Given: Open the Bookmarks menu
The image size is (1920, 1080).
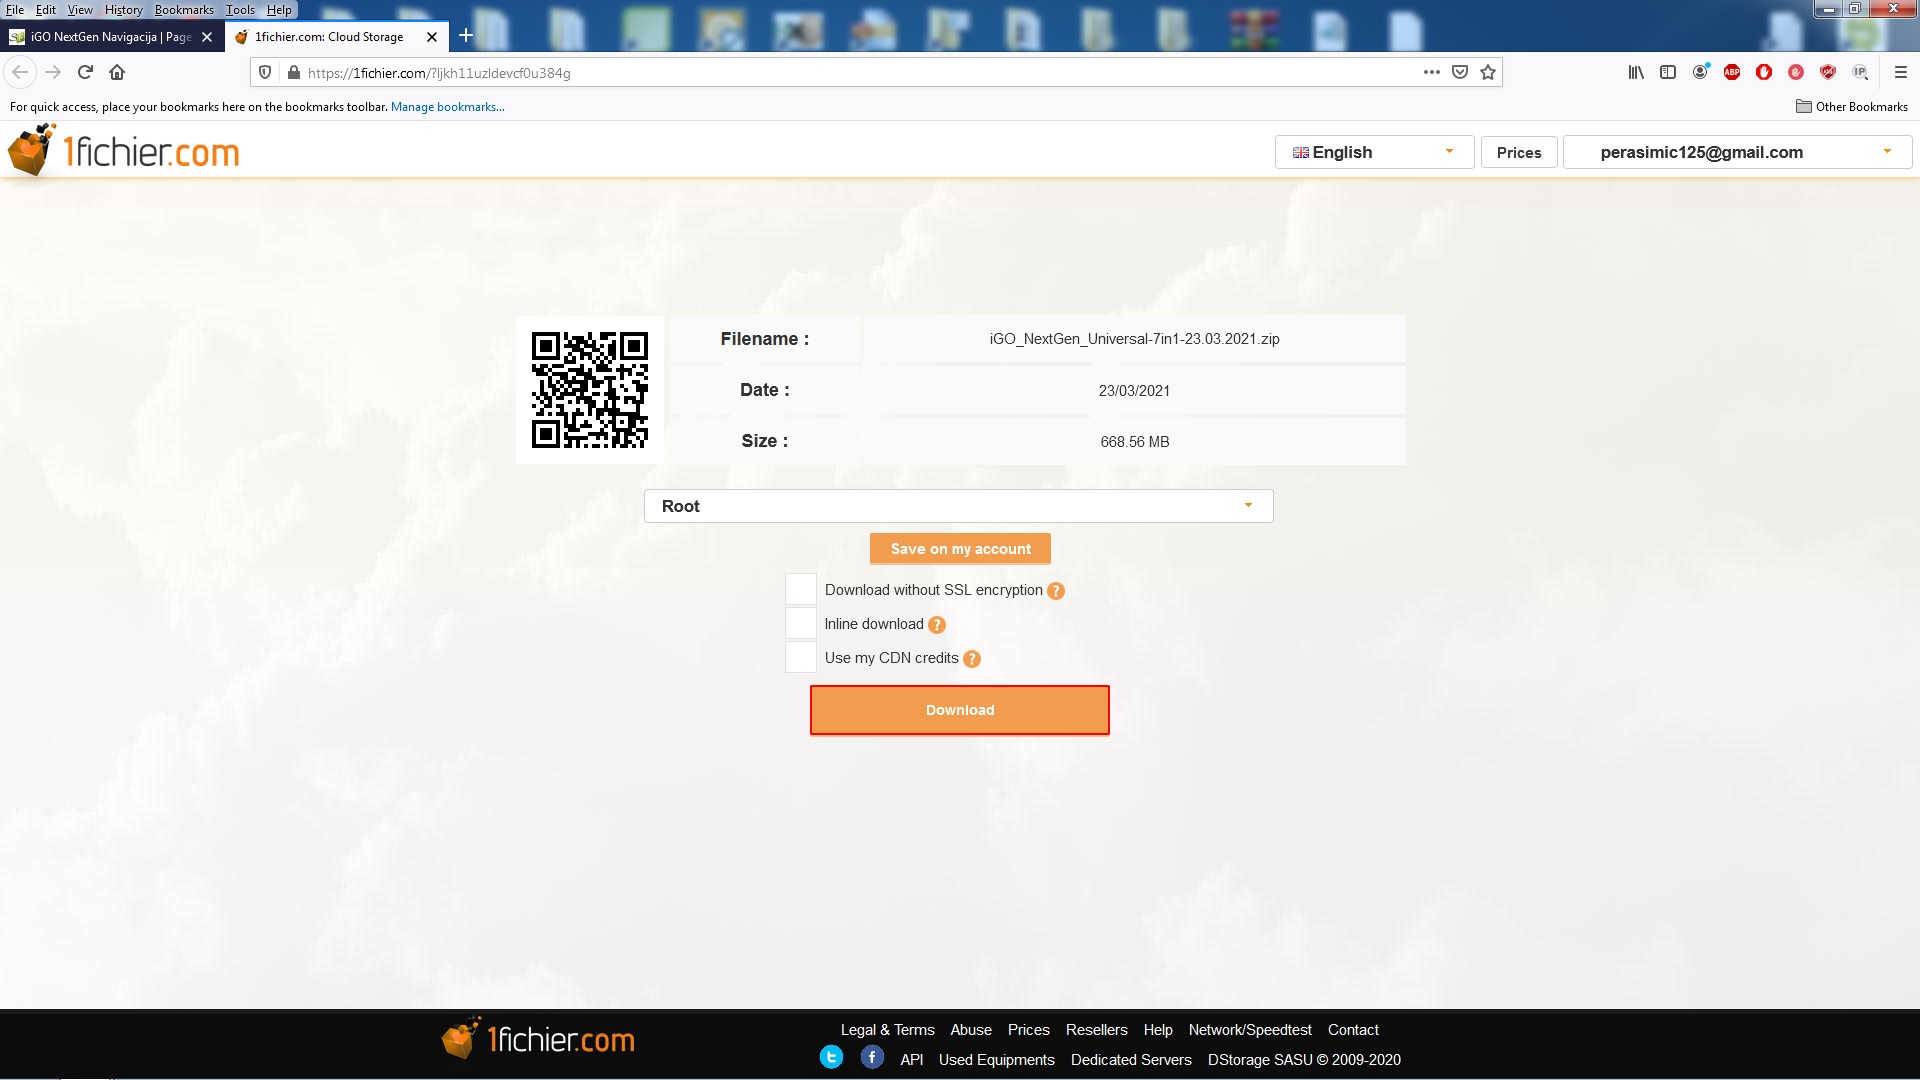Looking at the screenshot, I should tap(184, 10).
